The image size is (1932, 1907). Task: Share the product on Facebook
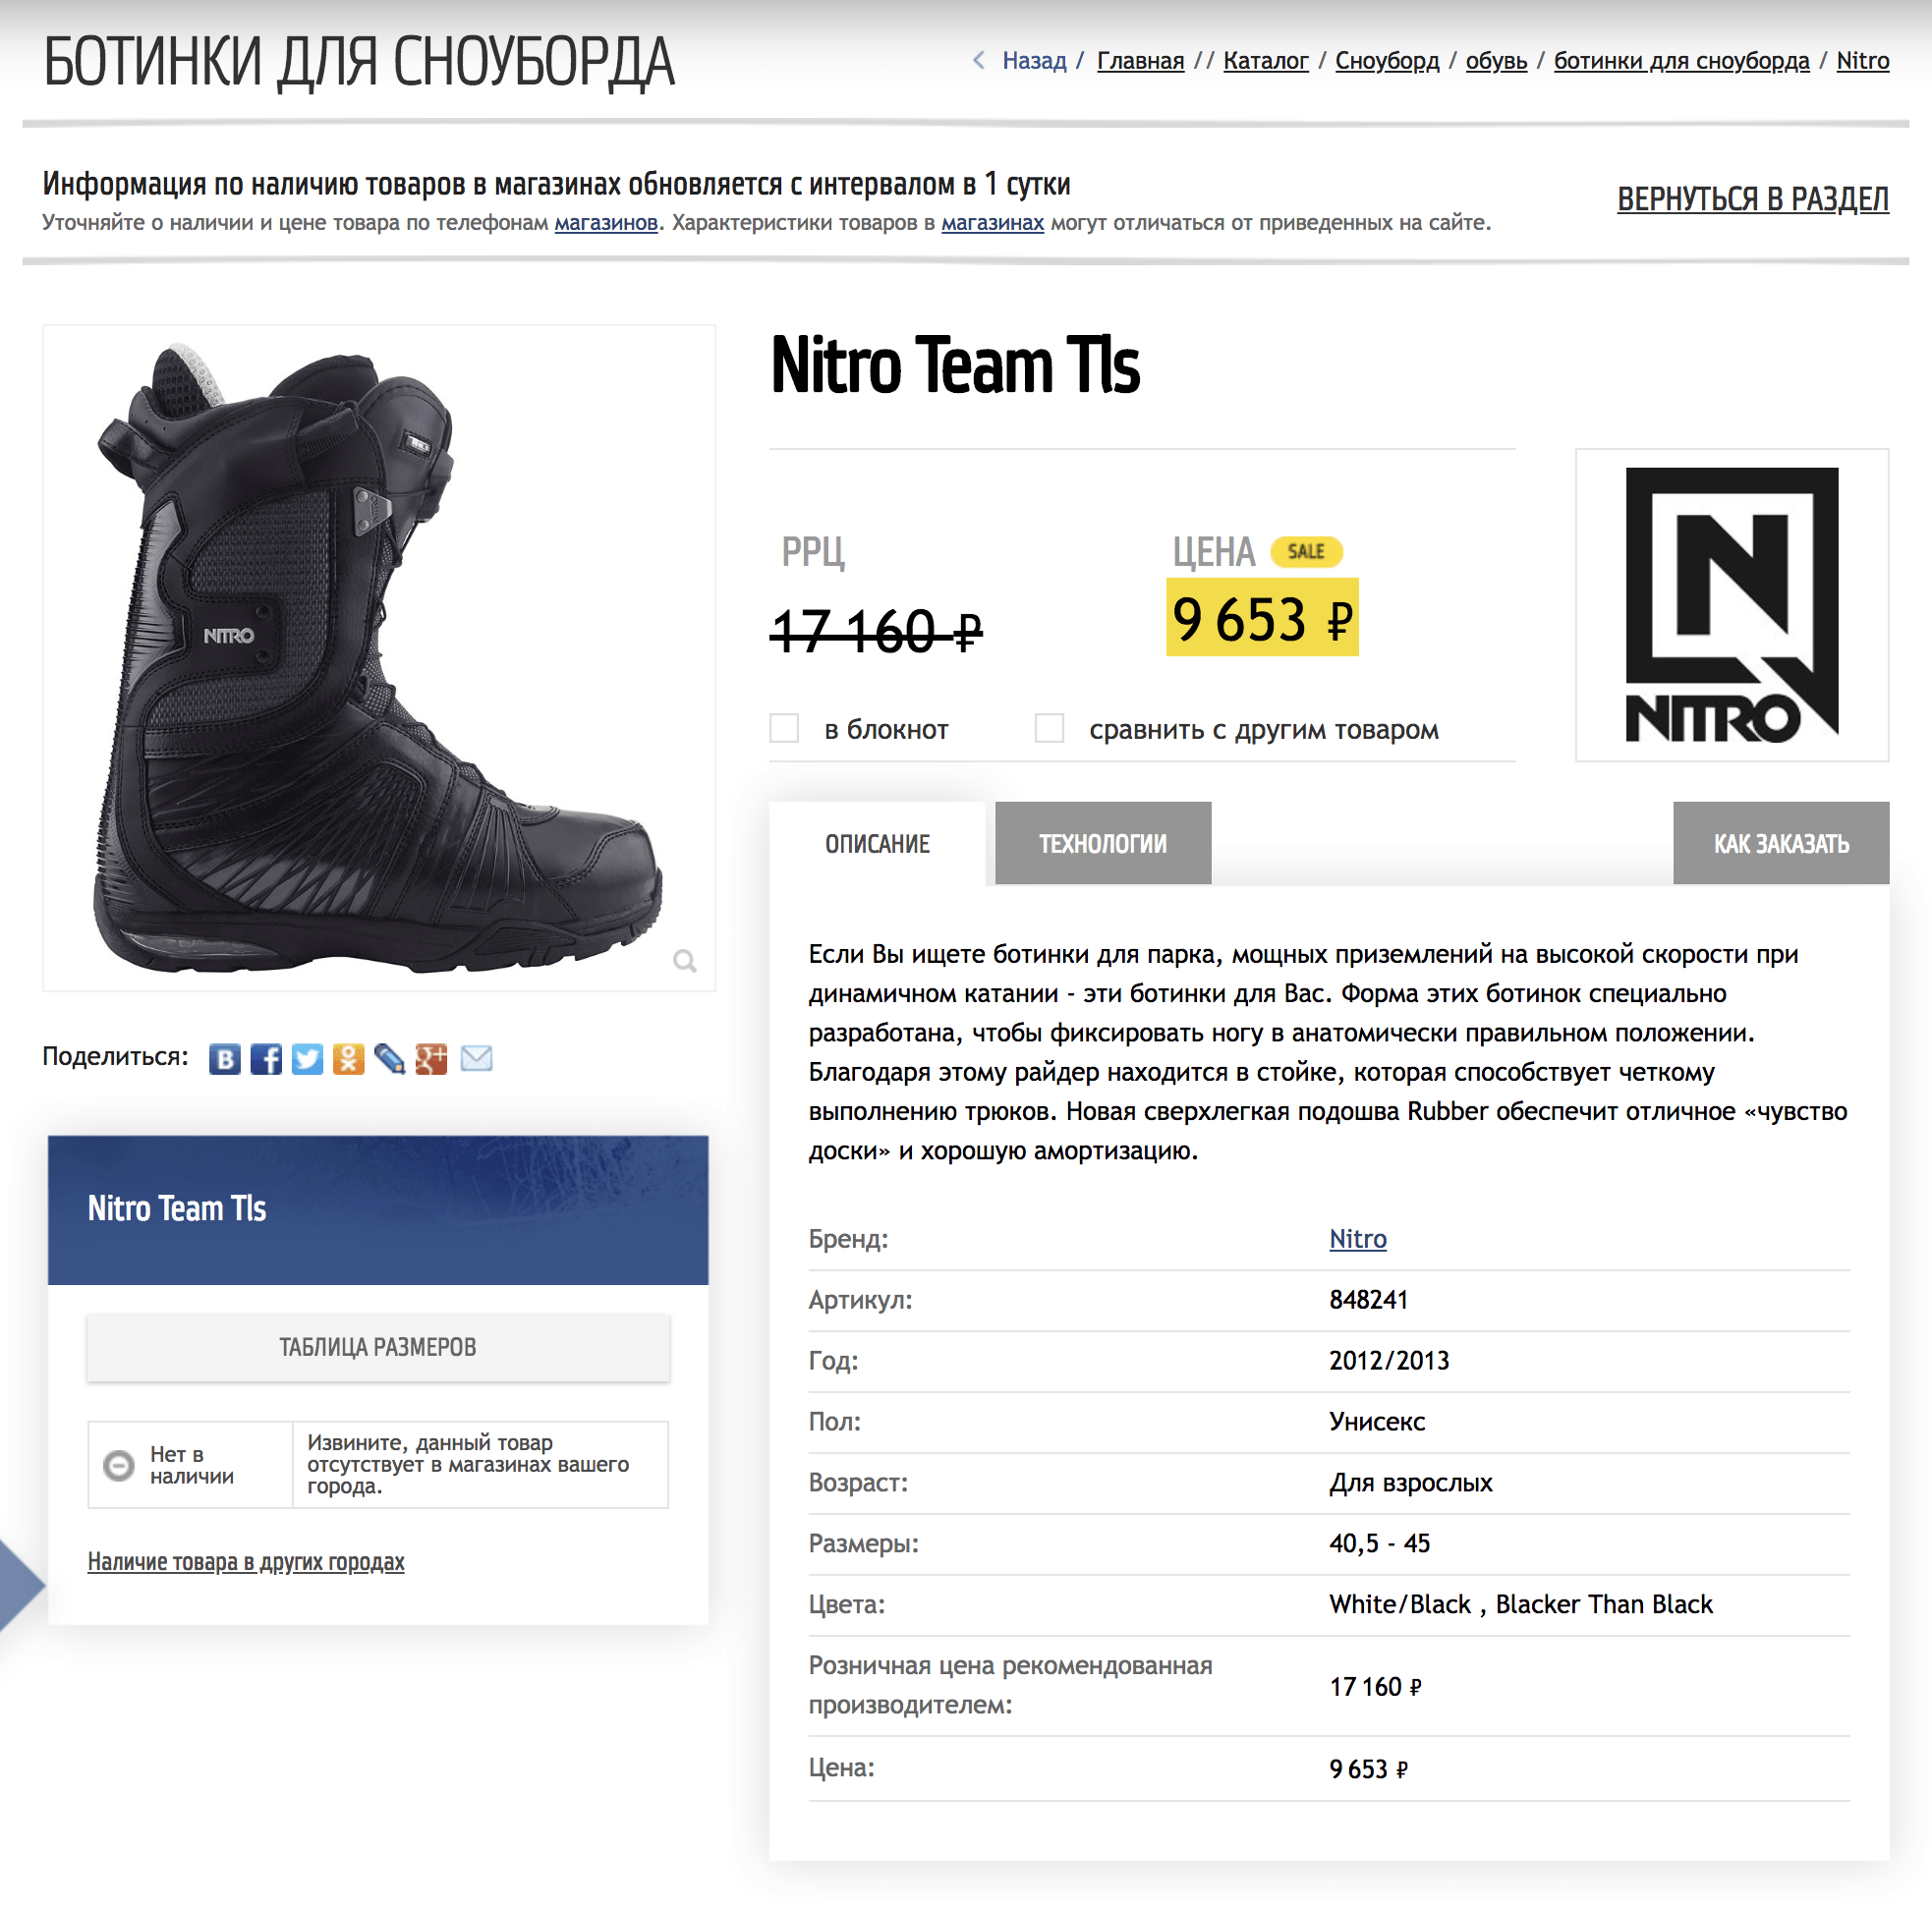[x=266, y=1058]
